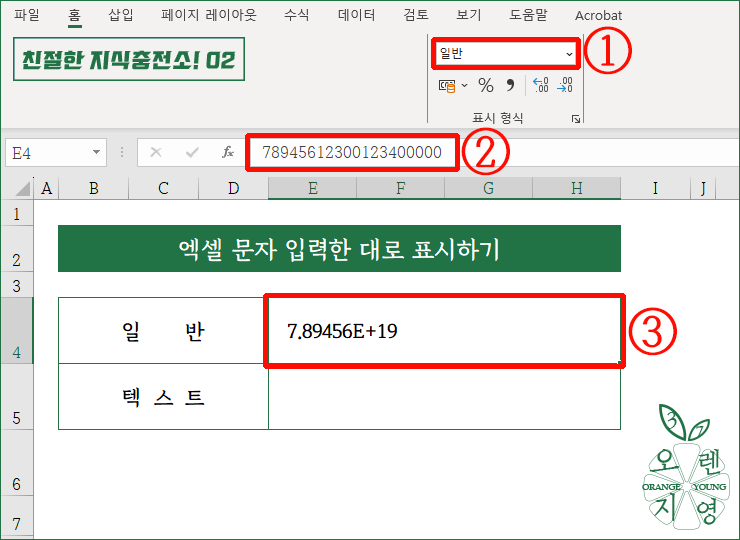
Task: Click the 텍 스 트 label cell
Action: tap(163, 397)
